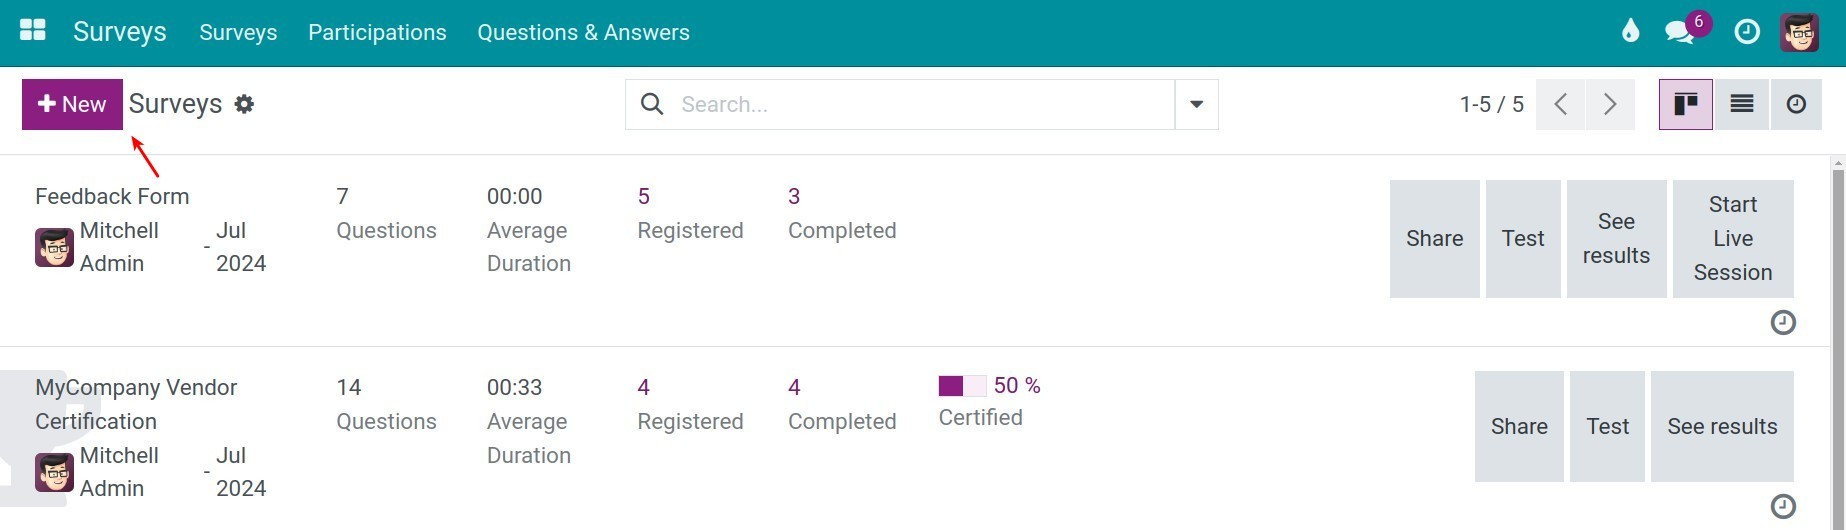
Task: Click activity clock on Vendor Certification card
Action: pos(1783,506)
